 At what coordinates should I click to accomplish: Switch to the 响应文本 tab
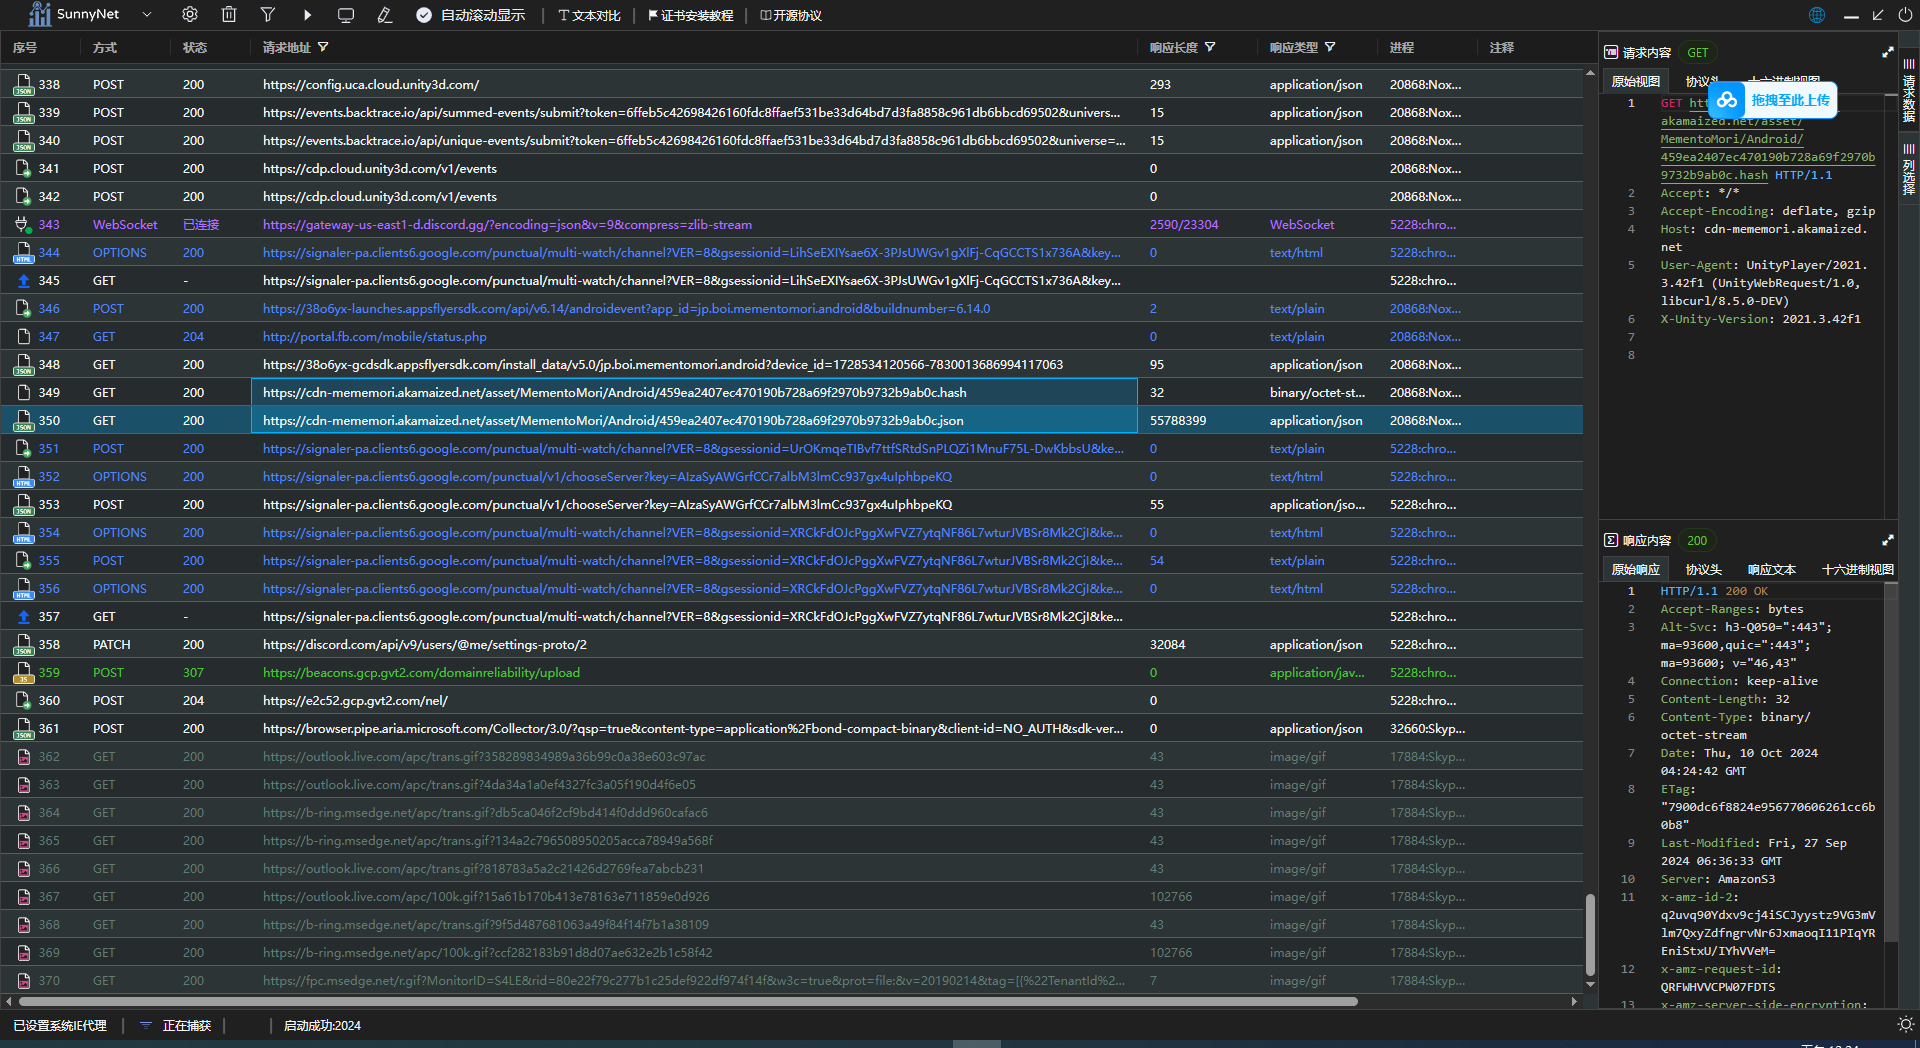(x=1772, y=569)
